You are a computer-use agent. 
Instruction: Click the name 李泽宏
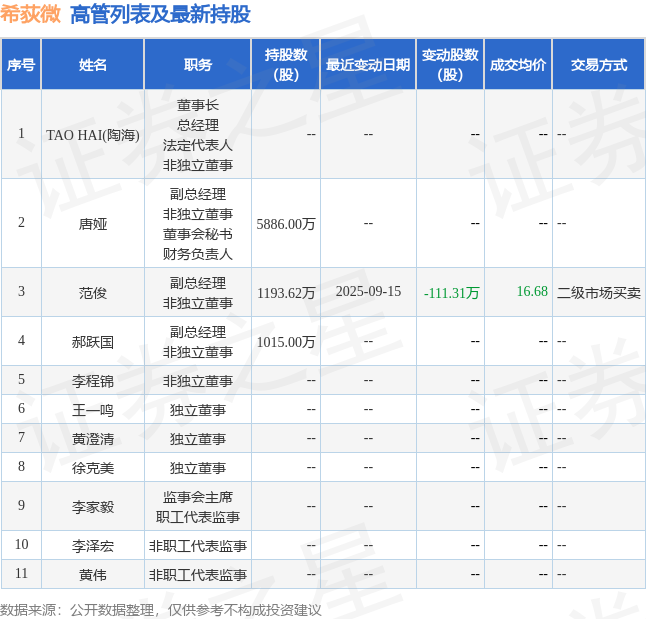pos(93,546)
